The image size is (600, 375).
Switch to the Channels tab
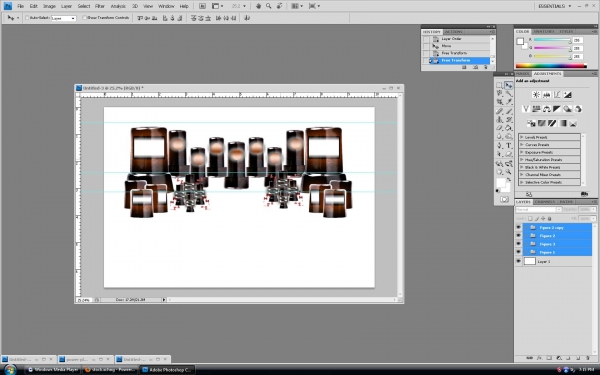click(545, 202)
